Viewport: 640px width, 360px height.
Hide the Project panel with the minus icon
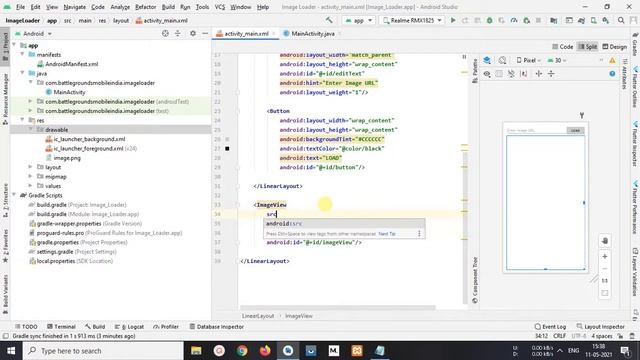pyautogui.click(x=205, y=33)
